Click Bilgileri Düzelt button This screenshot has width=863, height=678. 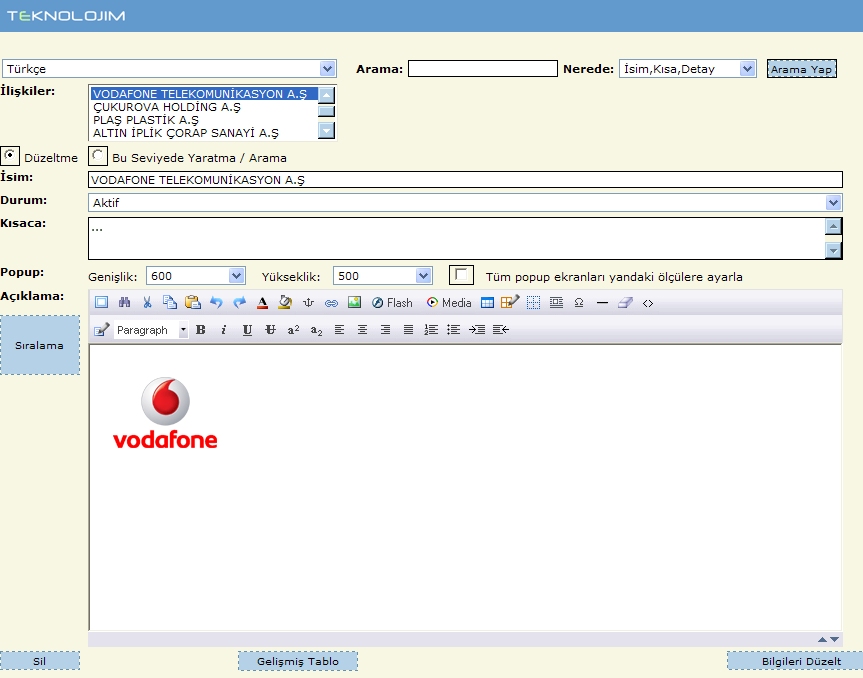[x=795, y=661]
